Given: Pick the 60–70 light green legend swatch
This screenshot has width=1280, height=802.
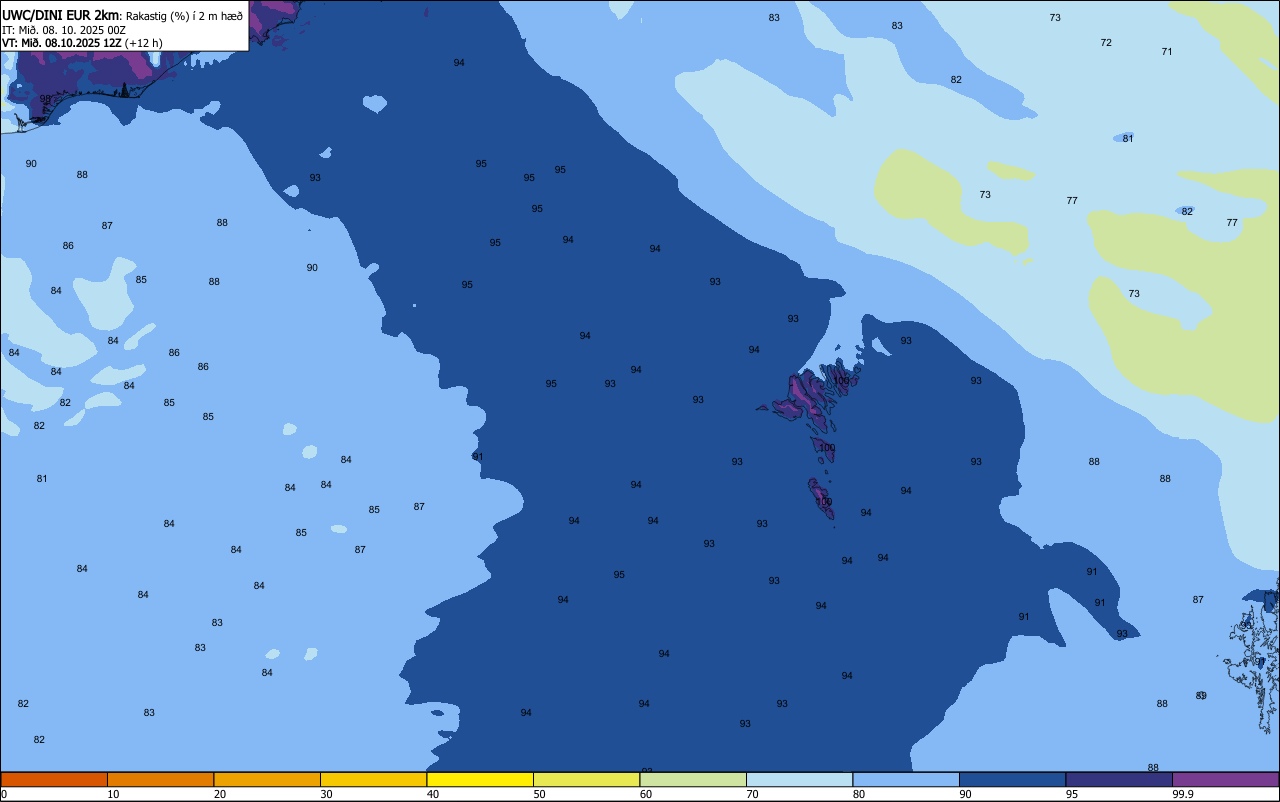Looking at the screenshot, I should (693, 779).
